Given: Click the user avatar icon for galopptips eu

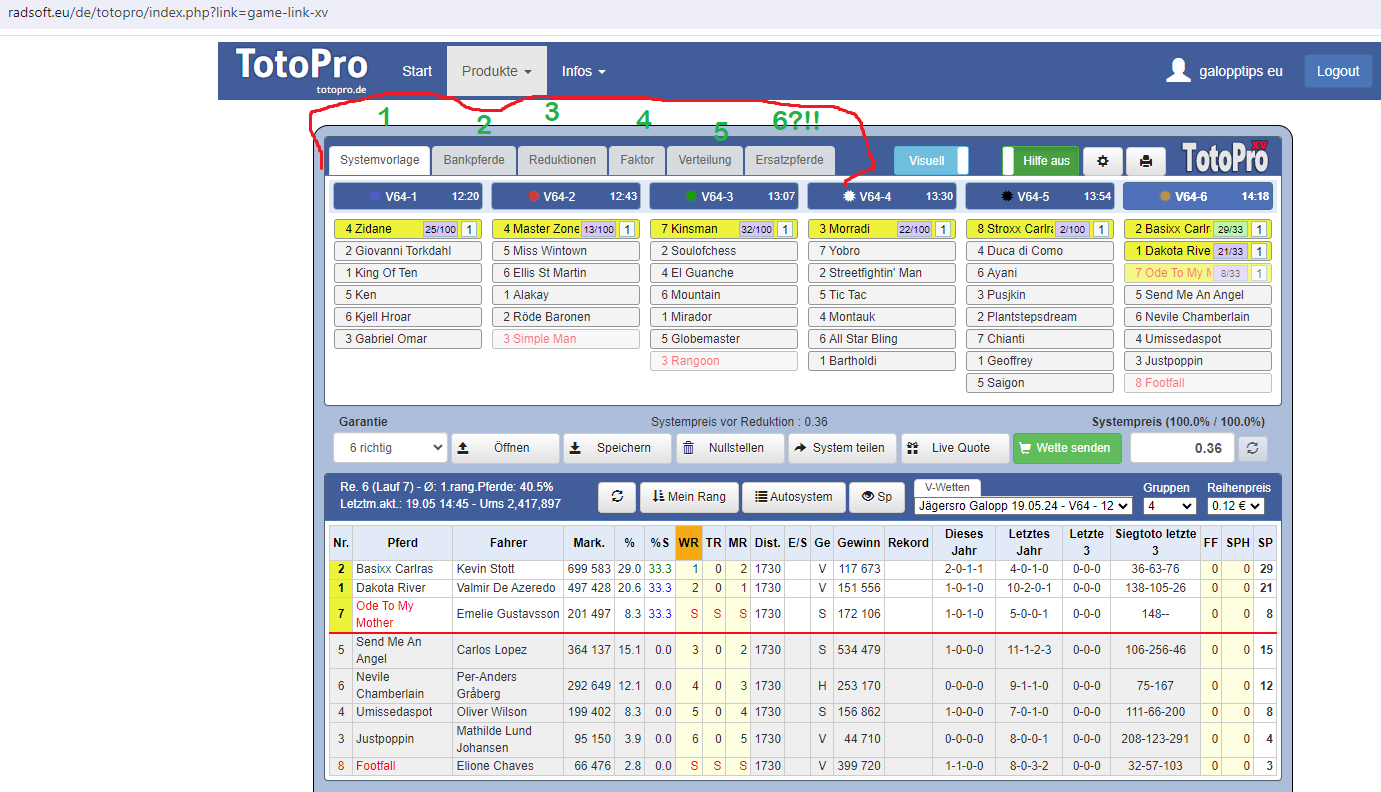Looking at the screenshot, I should click(x=1180, y=71).
